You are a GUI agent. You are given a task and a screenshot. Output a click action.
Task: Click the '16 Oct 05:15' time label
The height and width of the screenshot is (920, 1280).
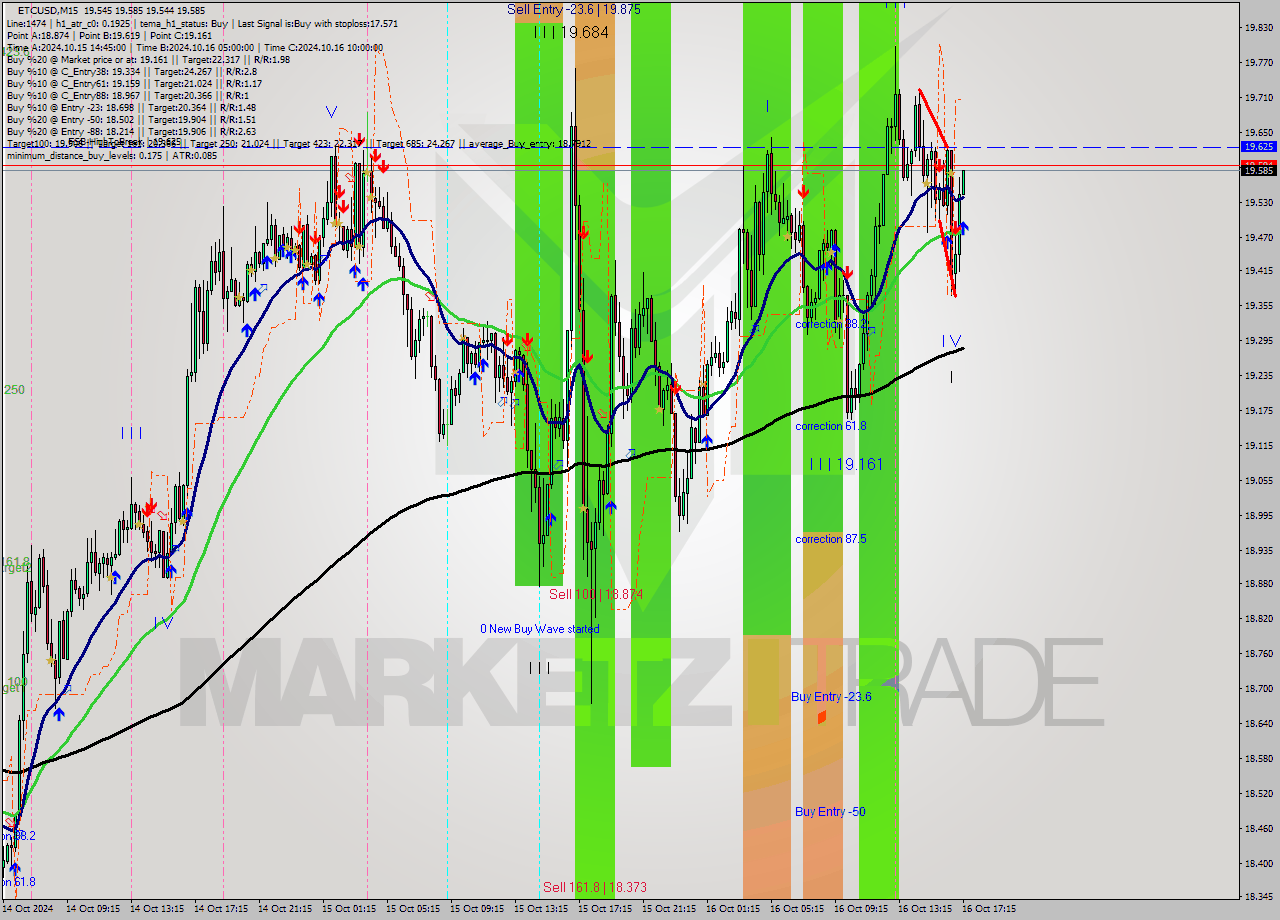[x=797, y=909]
